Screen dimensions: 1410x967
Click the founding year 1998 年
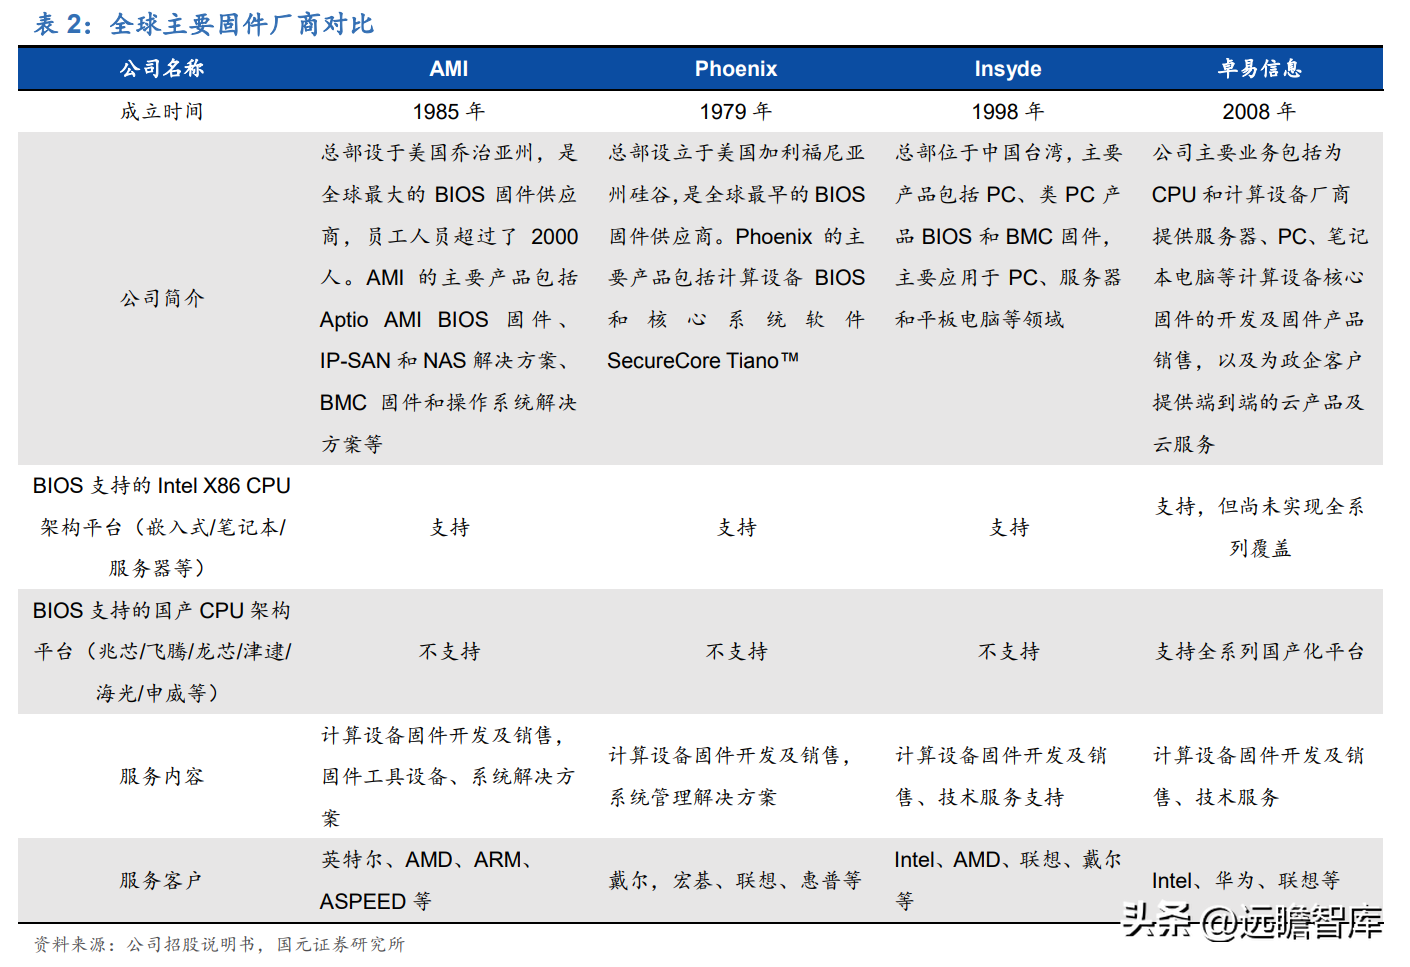click(x=1008, y=111)
